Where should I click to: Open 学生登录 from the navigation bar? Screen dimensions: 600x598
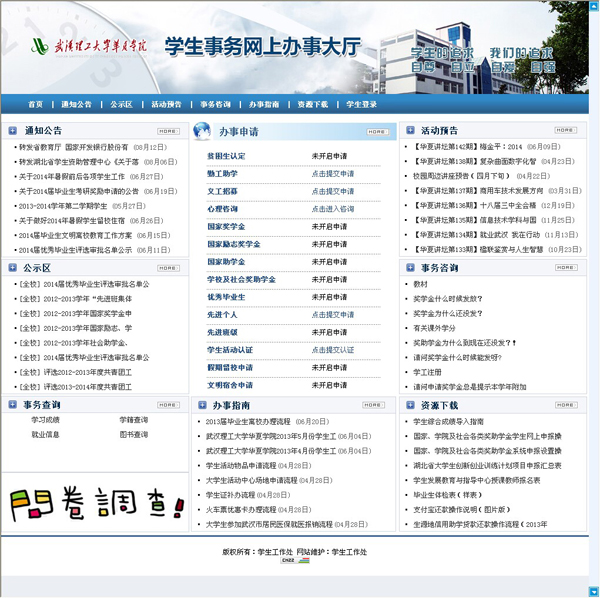click(x=362, y=104)
